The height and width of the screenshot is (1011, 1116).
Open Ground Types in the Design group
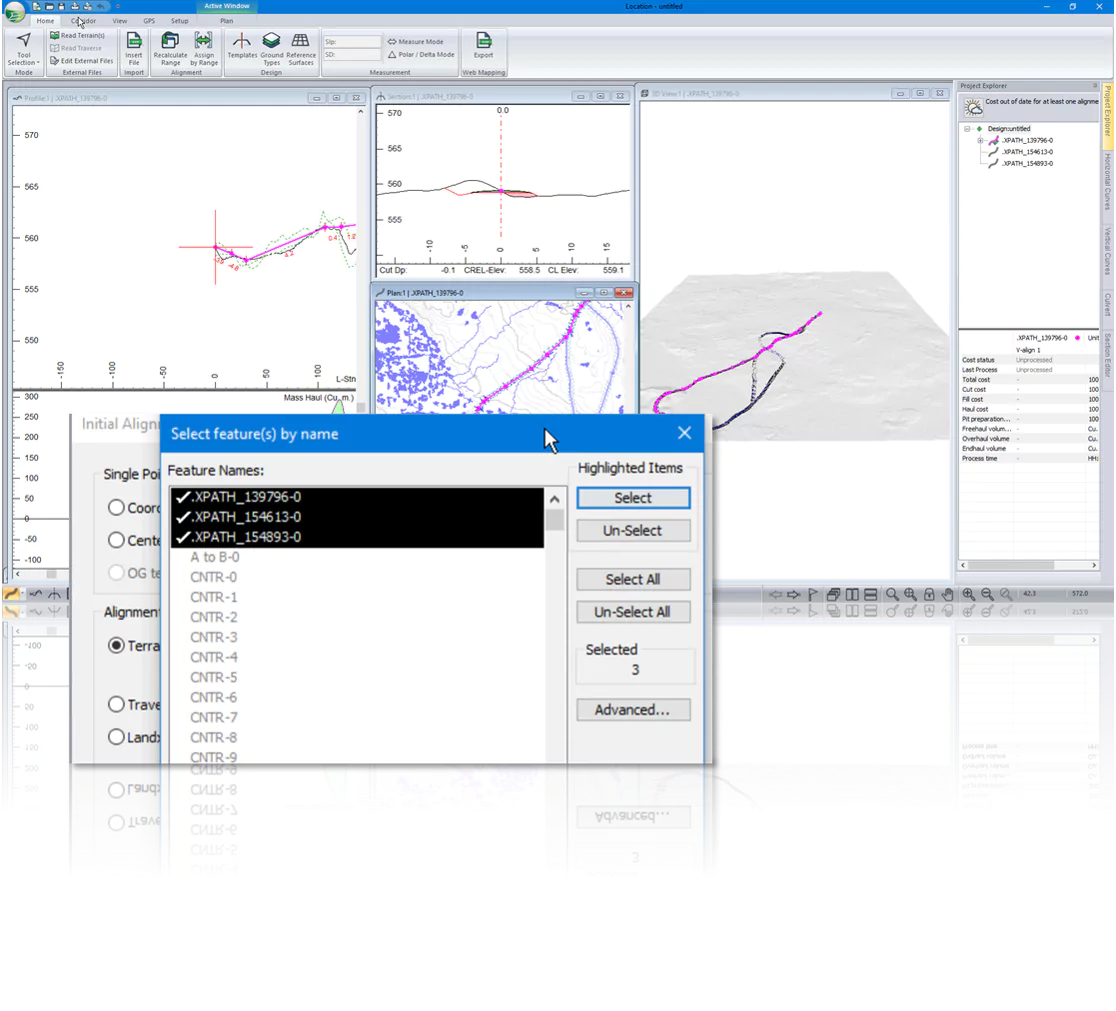point(271,48)
